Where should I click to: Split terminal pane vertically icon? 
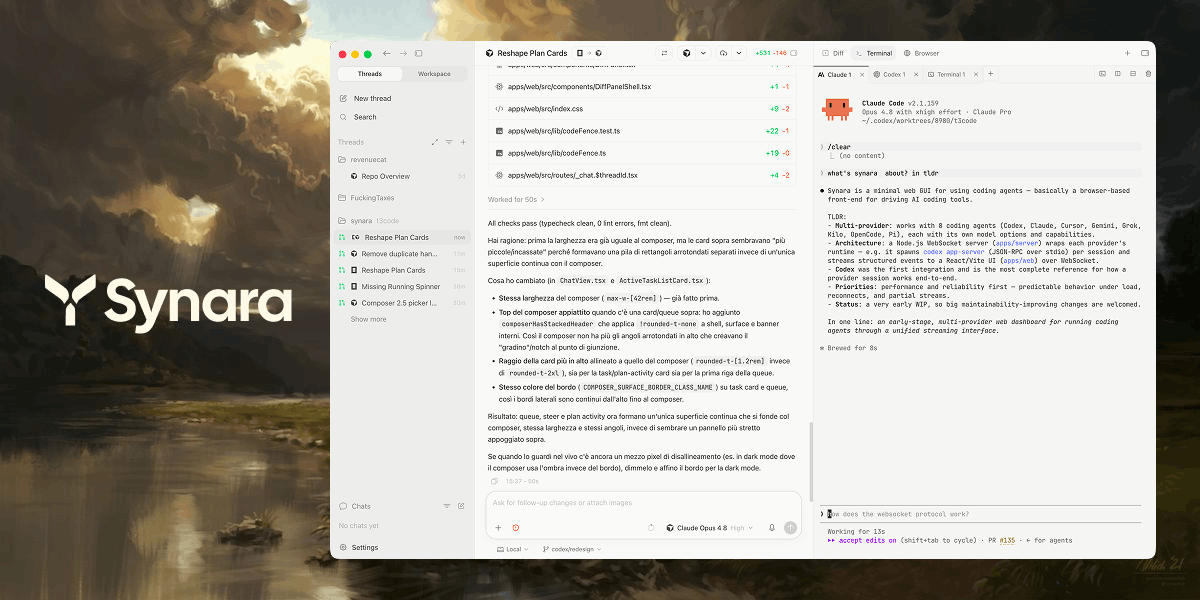[x=1117, y=74]
